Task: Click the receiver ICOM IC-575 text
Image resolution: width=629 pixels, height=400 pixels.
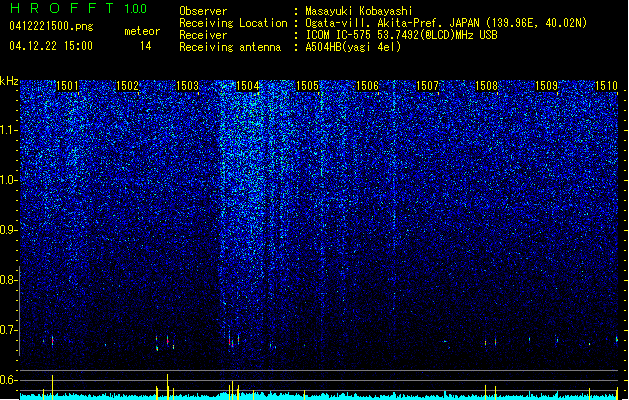Action: pyautogui.click(x=401, y=35)
